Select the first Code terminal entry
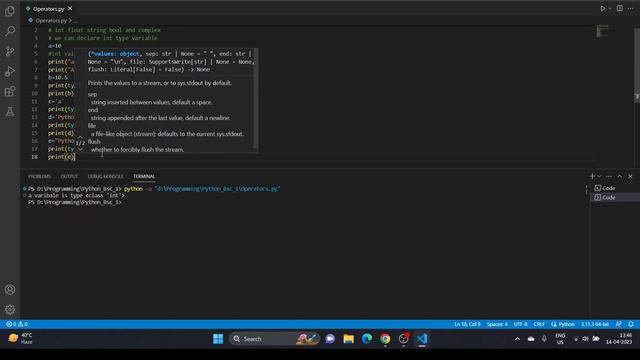 click(x=615, y=188)
